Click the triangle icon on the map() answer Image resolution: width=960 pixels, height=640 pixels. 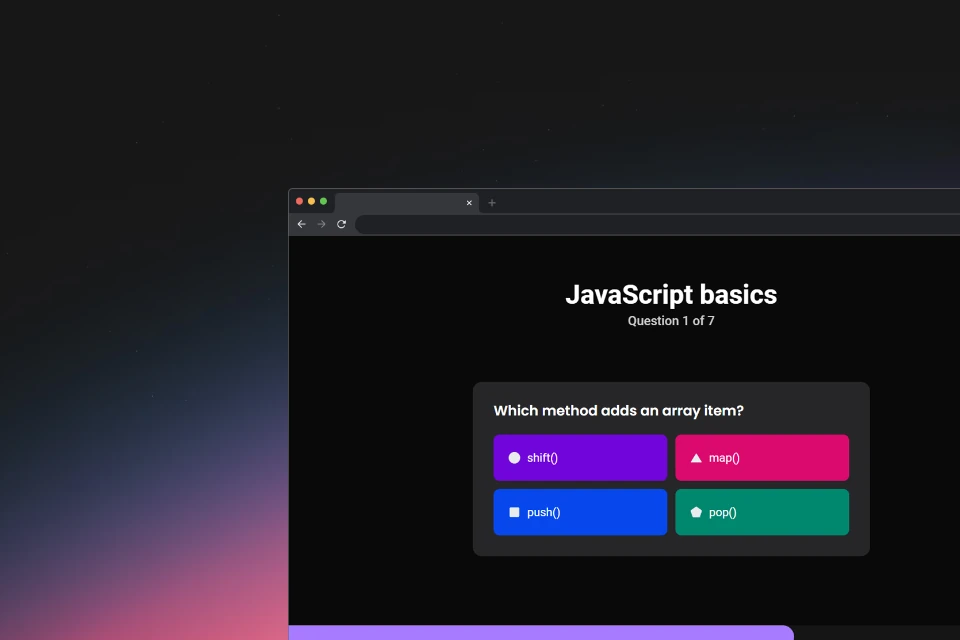[x=696, y=457]
